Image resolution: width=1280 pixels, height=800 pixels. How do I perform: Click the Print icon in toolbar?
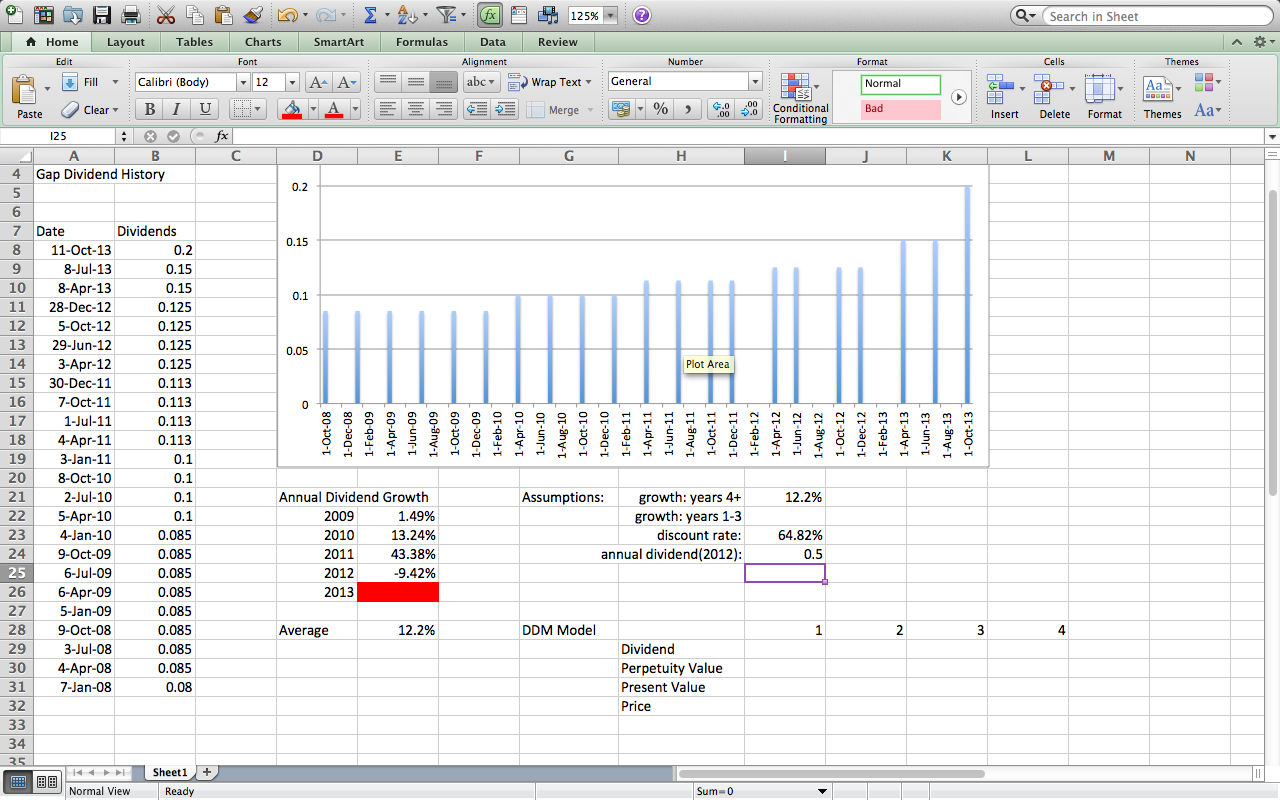tap(130, 15)
